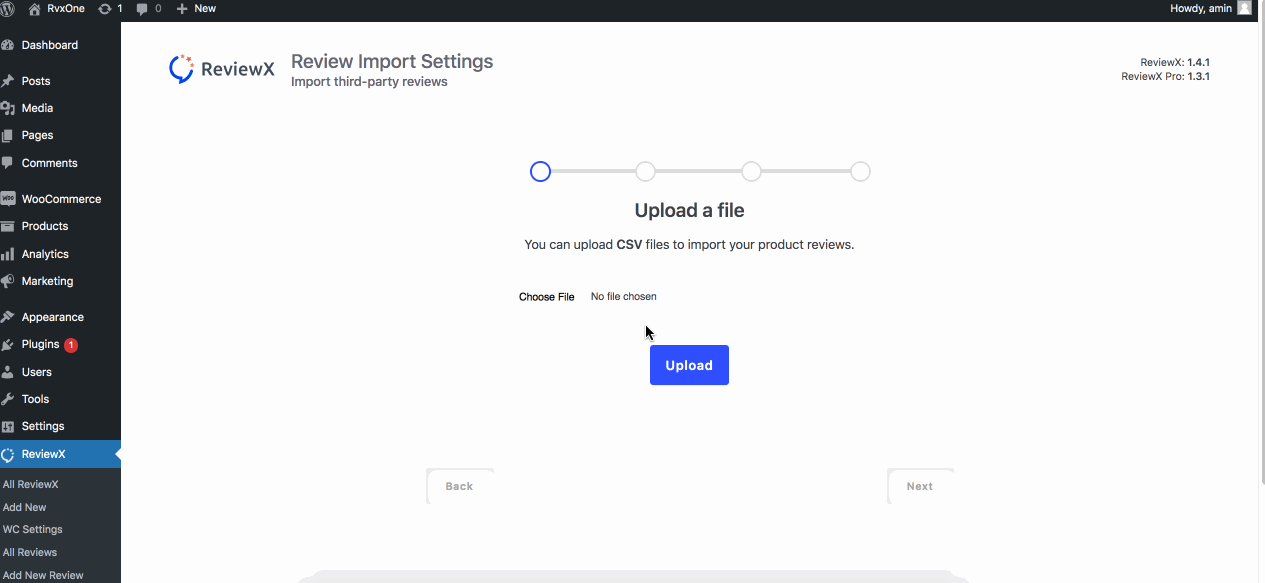The width and height of the screenshot is (1265, 583).
Task: Click the plus New button in the admin bar
Action: (x=196, y=8)
